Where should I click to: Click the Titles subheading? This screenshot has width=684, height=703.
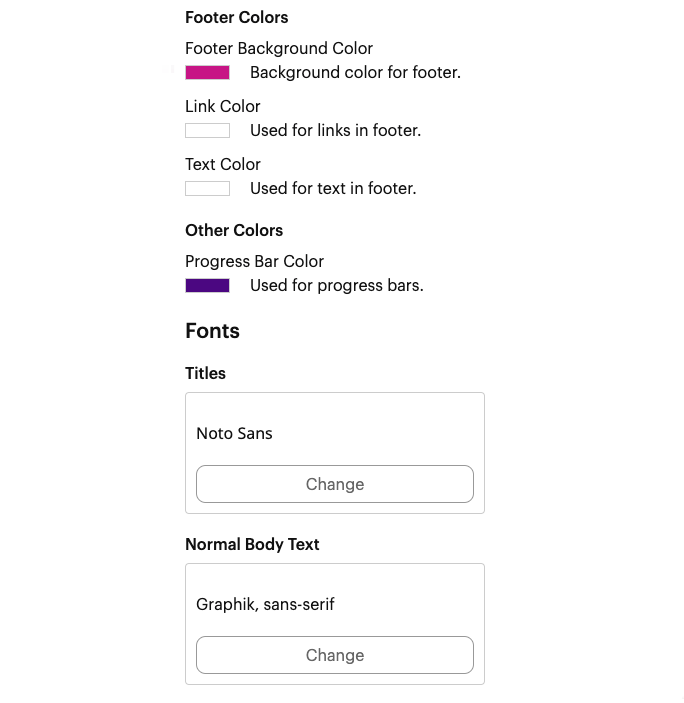point(205,373)
